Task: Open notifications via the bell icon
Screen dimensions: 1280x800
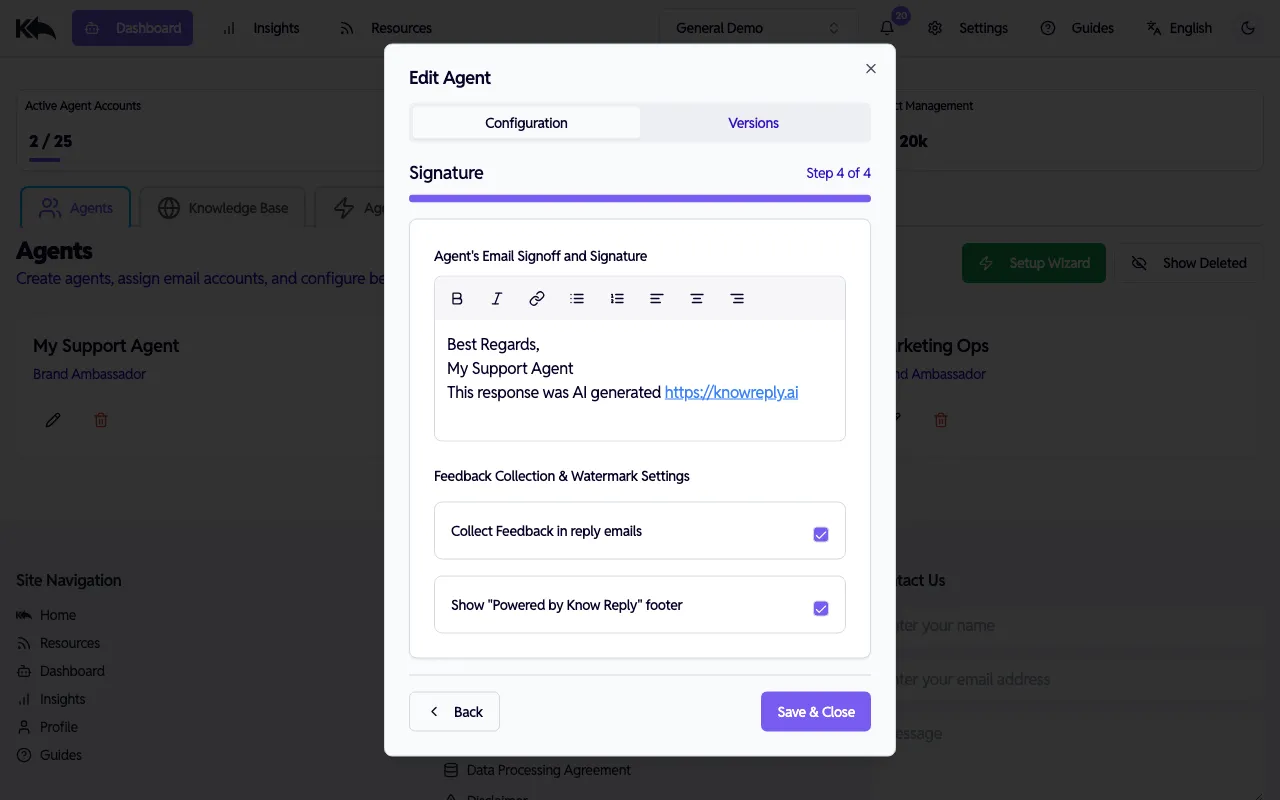Action: pyautogui.click(x=886, y=28)
